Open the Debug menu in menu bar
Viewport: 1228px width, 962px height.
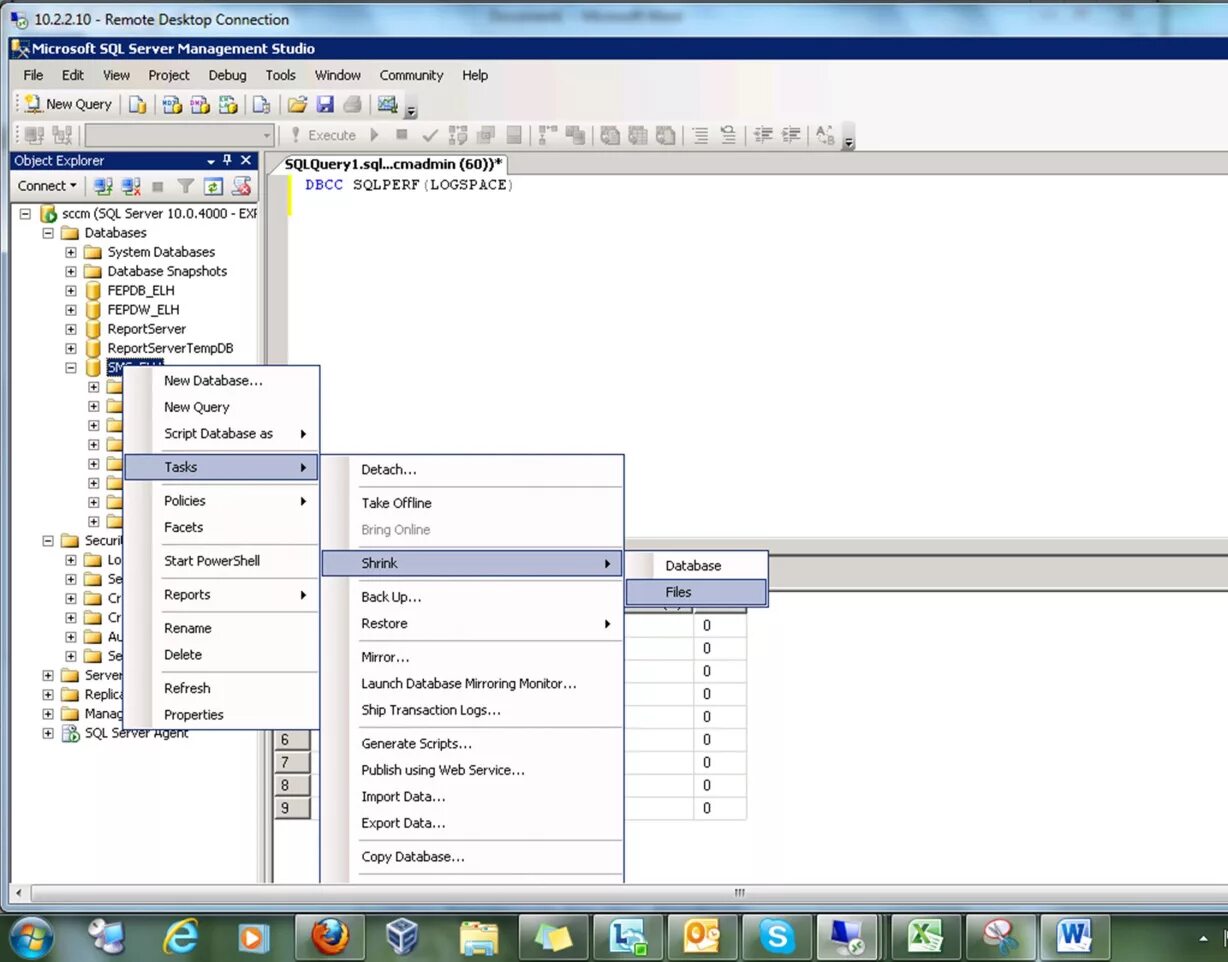click(x=227, y=75)
